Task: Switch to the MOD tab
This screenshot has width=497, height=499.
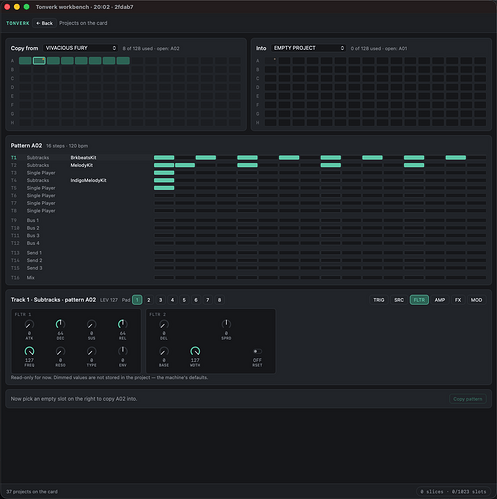Action: pyautogui.click(x=476, y=300)
